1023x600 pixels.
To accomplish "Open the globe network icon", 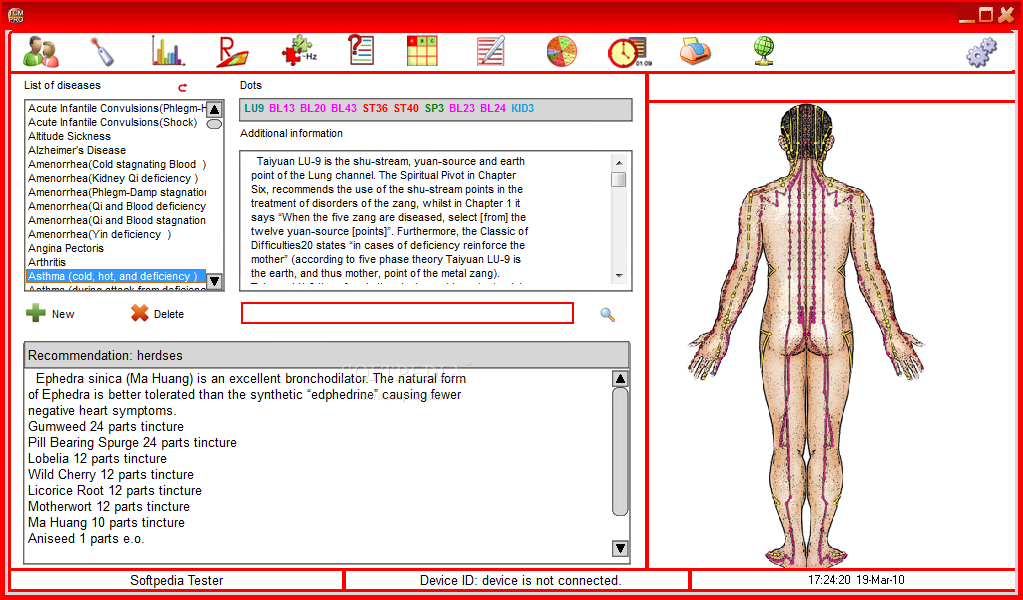I will pos(763,52).
